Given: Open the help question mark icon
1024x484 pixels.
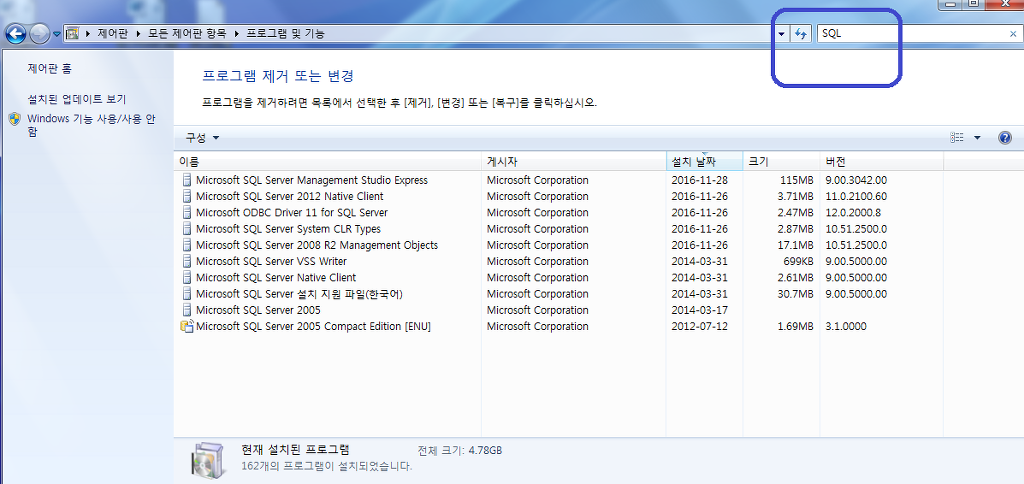Looking at the screenshot, I should coord(1005,138).
